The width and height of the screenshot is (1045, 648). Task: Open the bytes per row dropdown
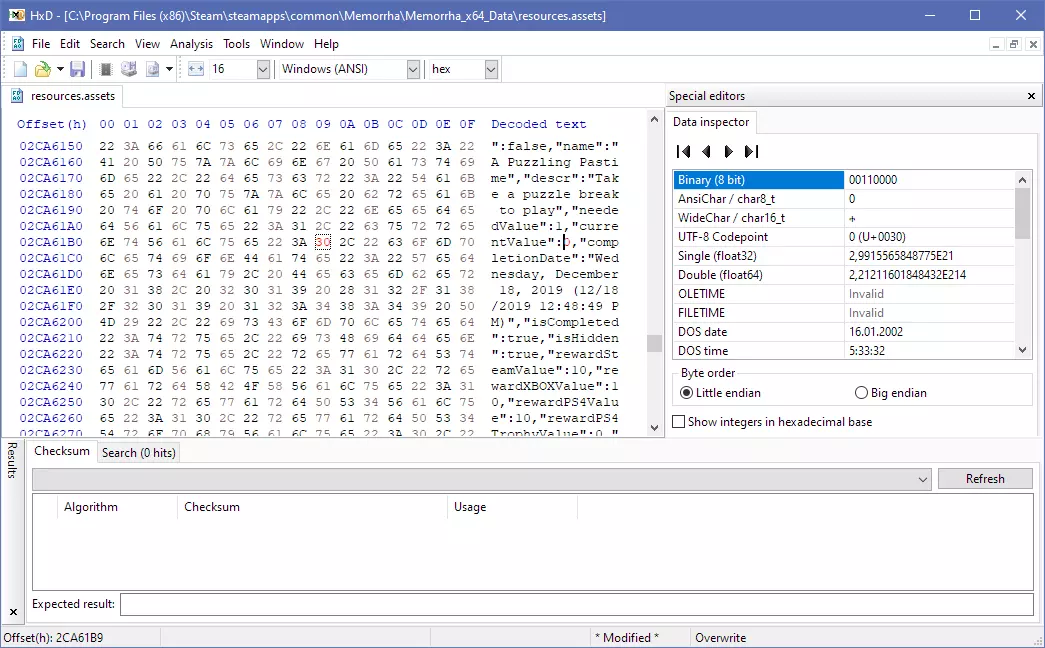pyautogui.click(x=263, y=69)
